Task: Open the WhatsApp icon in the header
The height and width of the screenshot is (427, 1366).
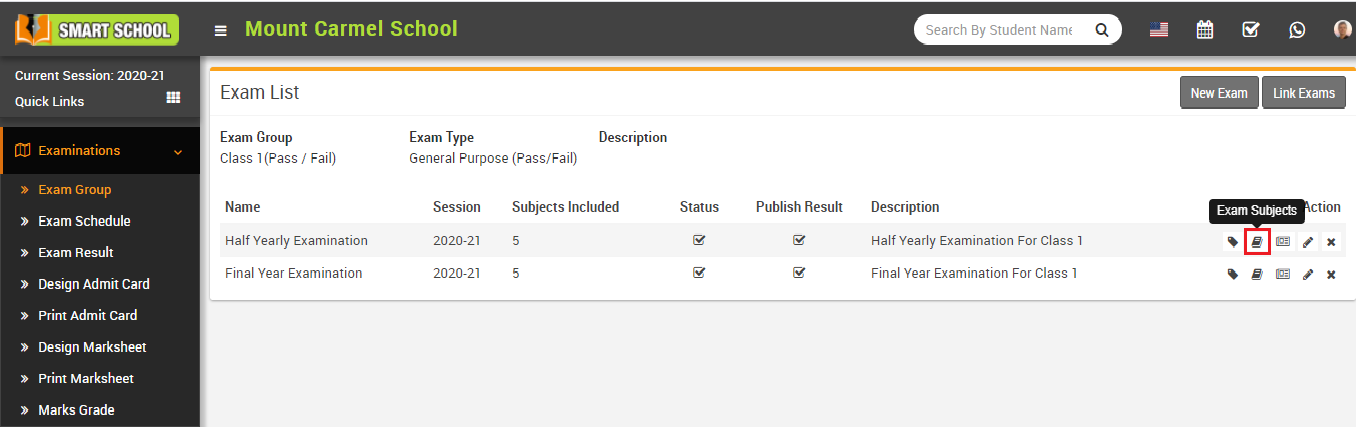Action: point(1297,30)
